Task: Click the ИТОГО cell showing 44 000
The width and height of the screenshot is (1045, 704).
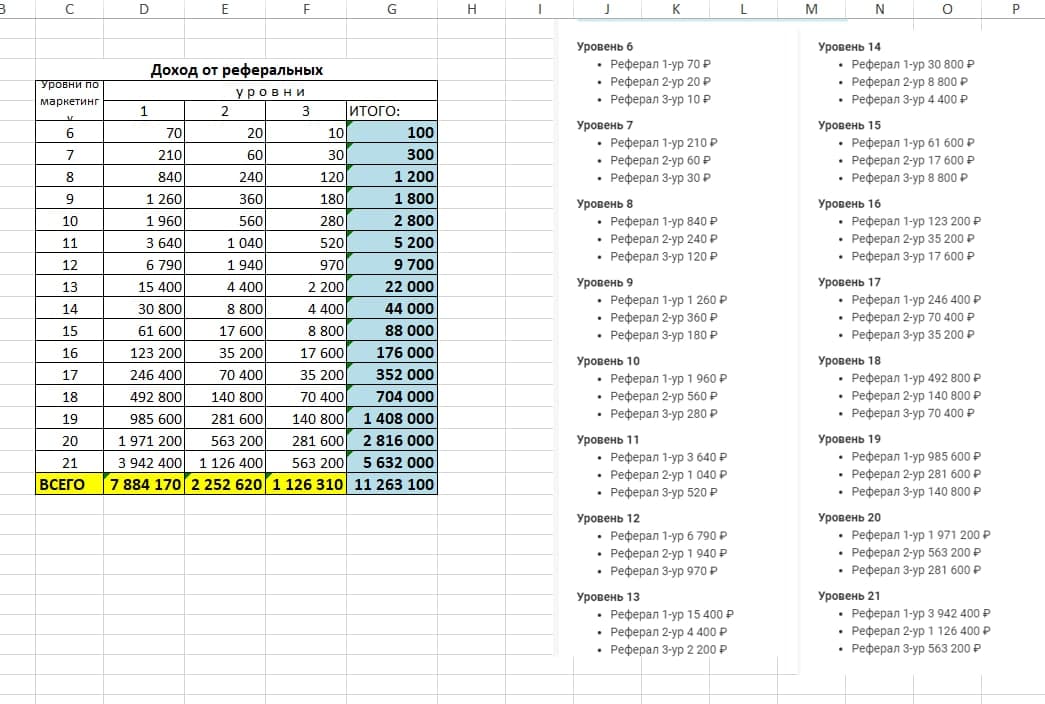Action: pos(392,309)
